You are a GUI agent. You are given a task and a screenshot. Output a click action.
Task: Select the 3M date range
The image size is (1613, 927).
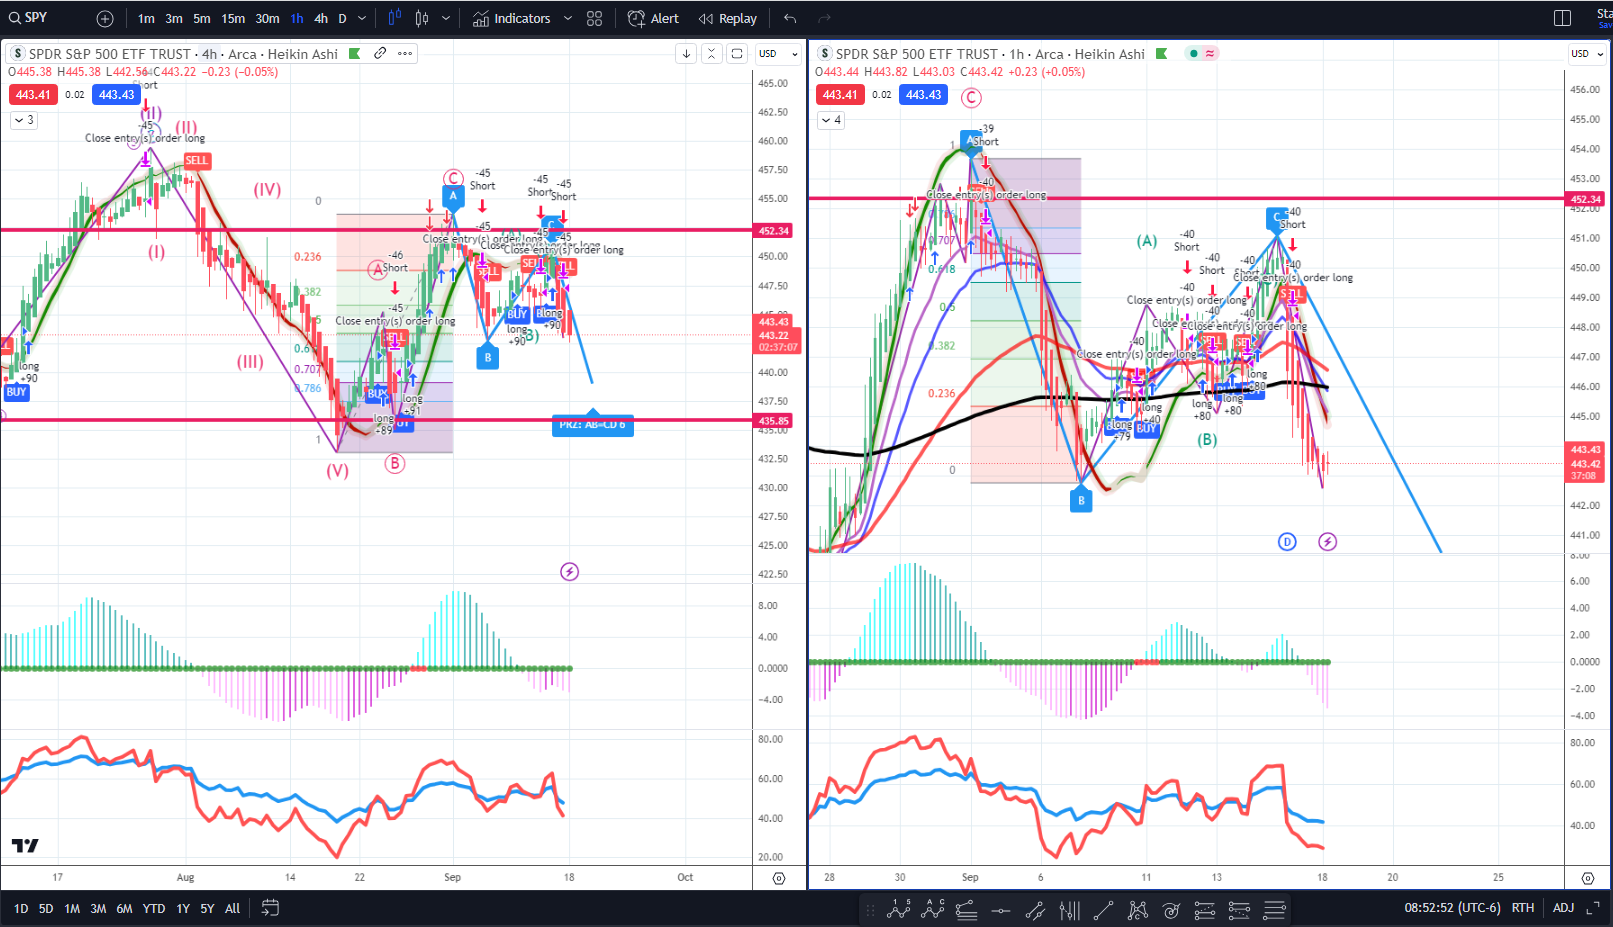tap(98, 909)
